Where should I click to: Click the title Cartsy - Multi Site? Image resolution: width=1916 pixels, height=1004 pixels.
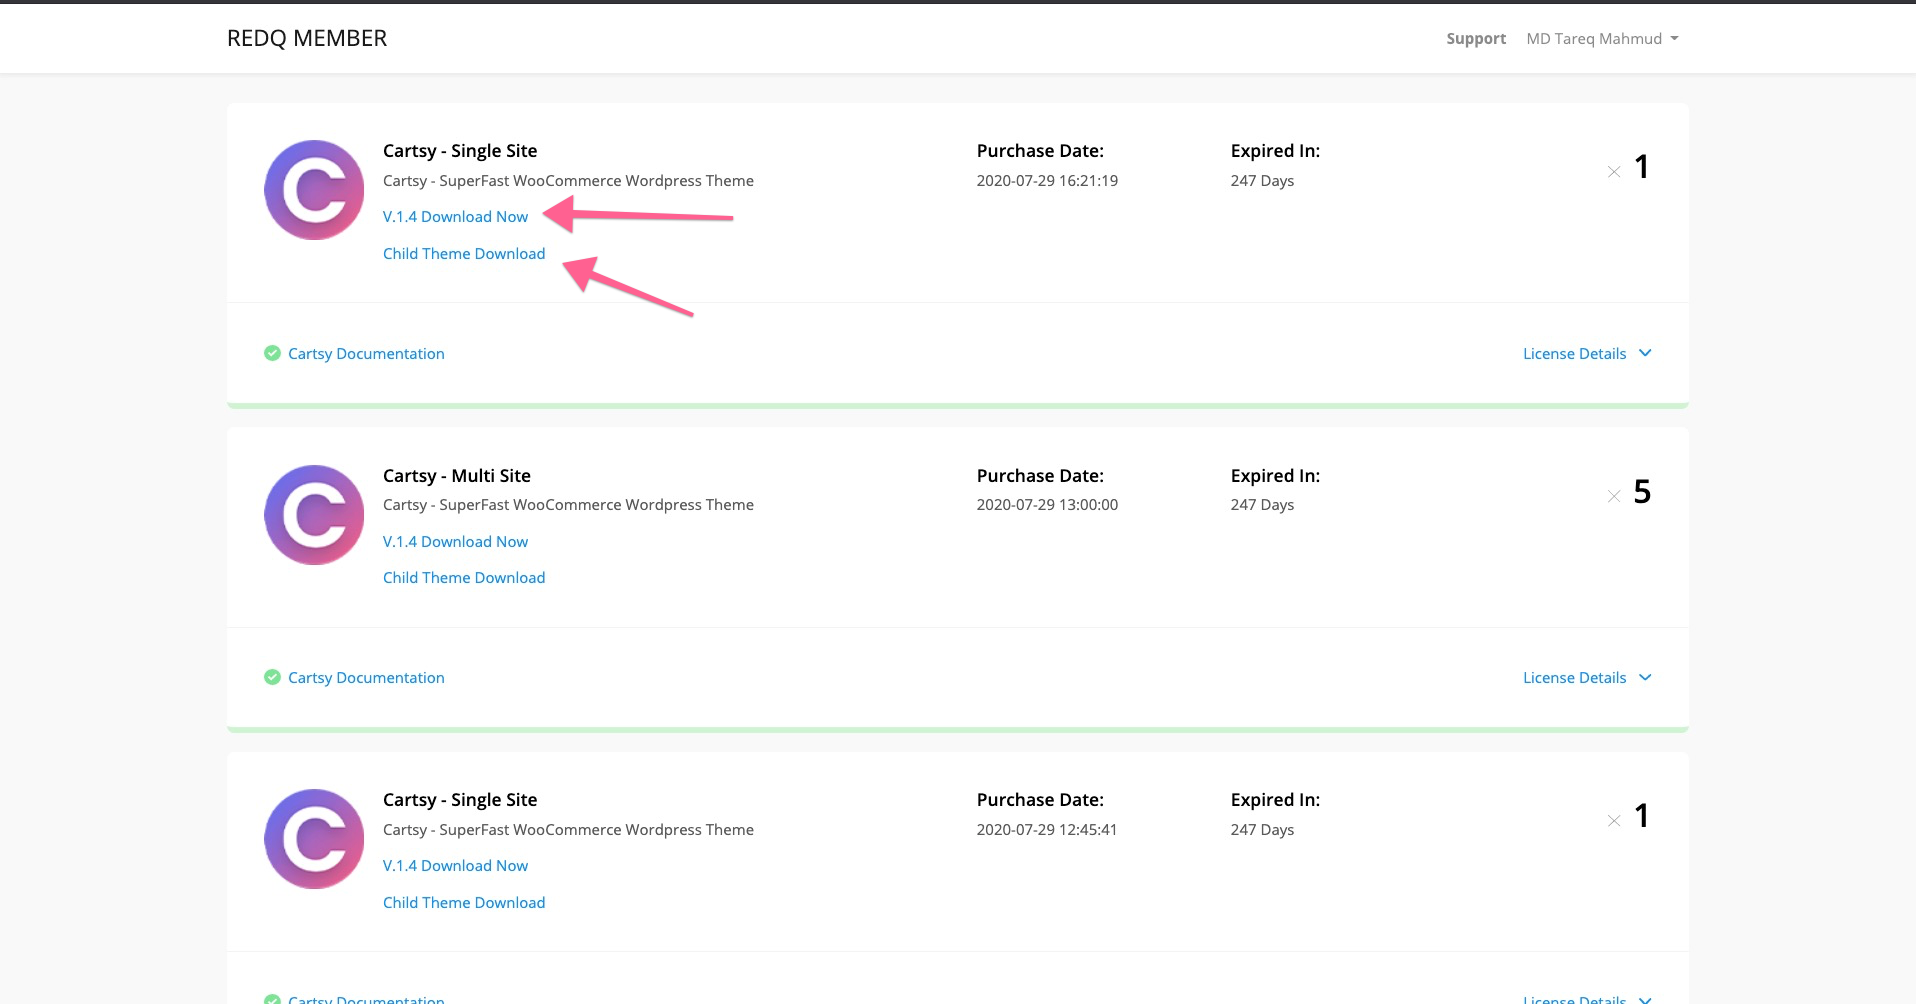(x=457, y=476)
